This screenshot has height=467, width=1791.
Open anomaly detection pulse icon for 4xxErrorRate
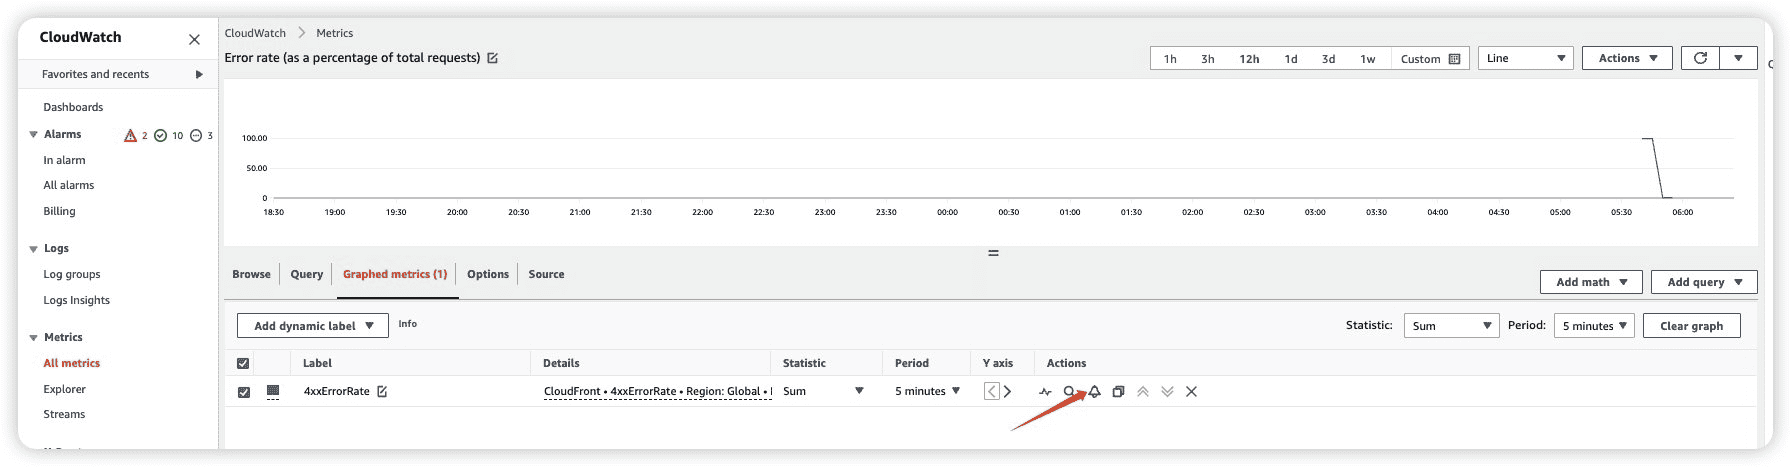[1045, 391]
